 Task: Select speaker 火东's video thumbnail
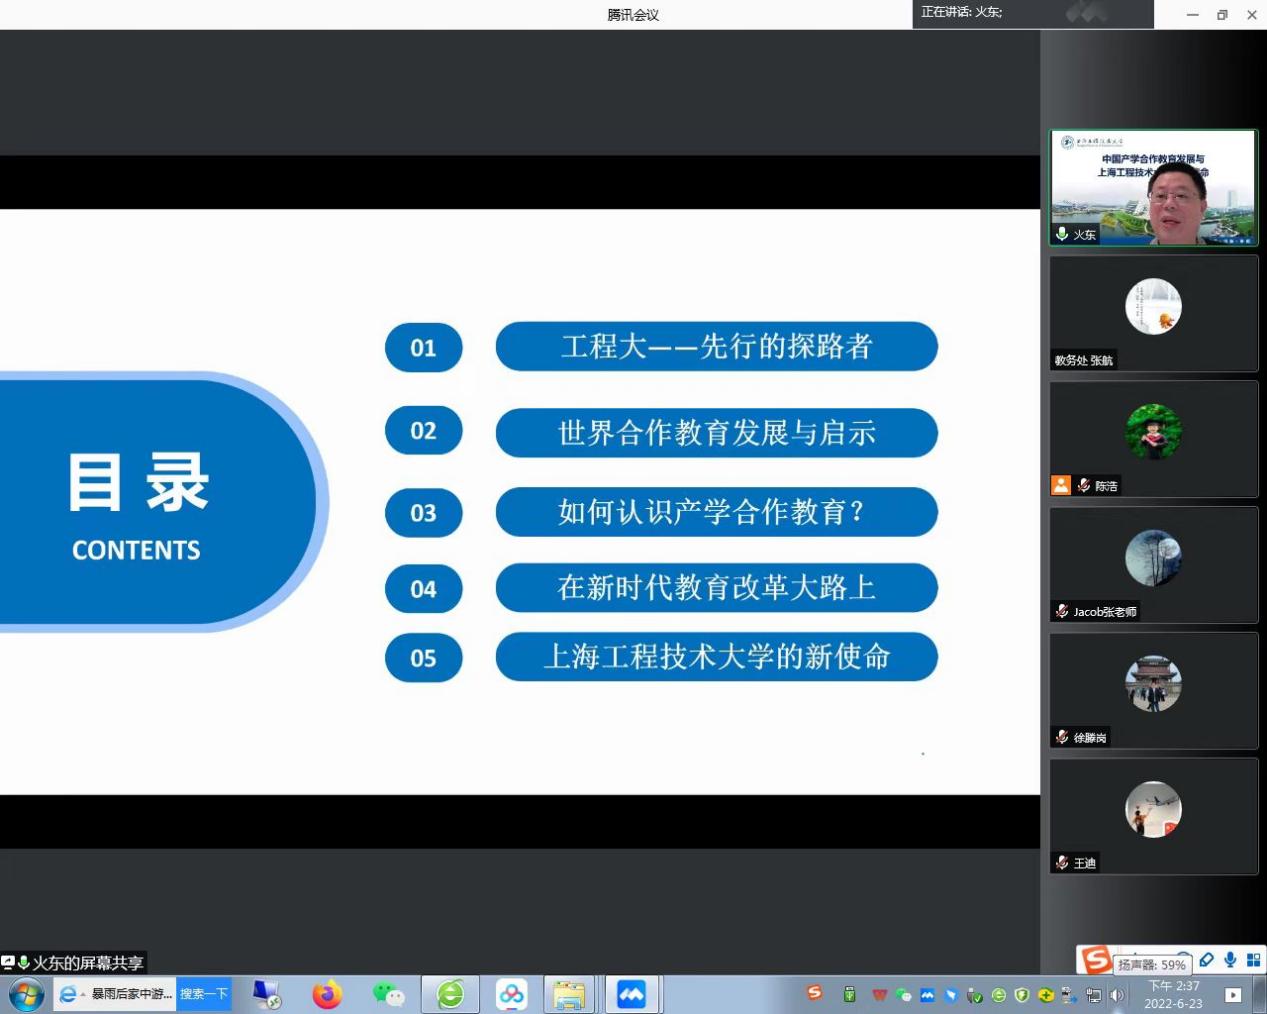tap(1153, 187)
